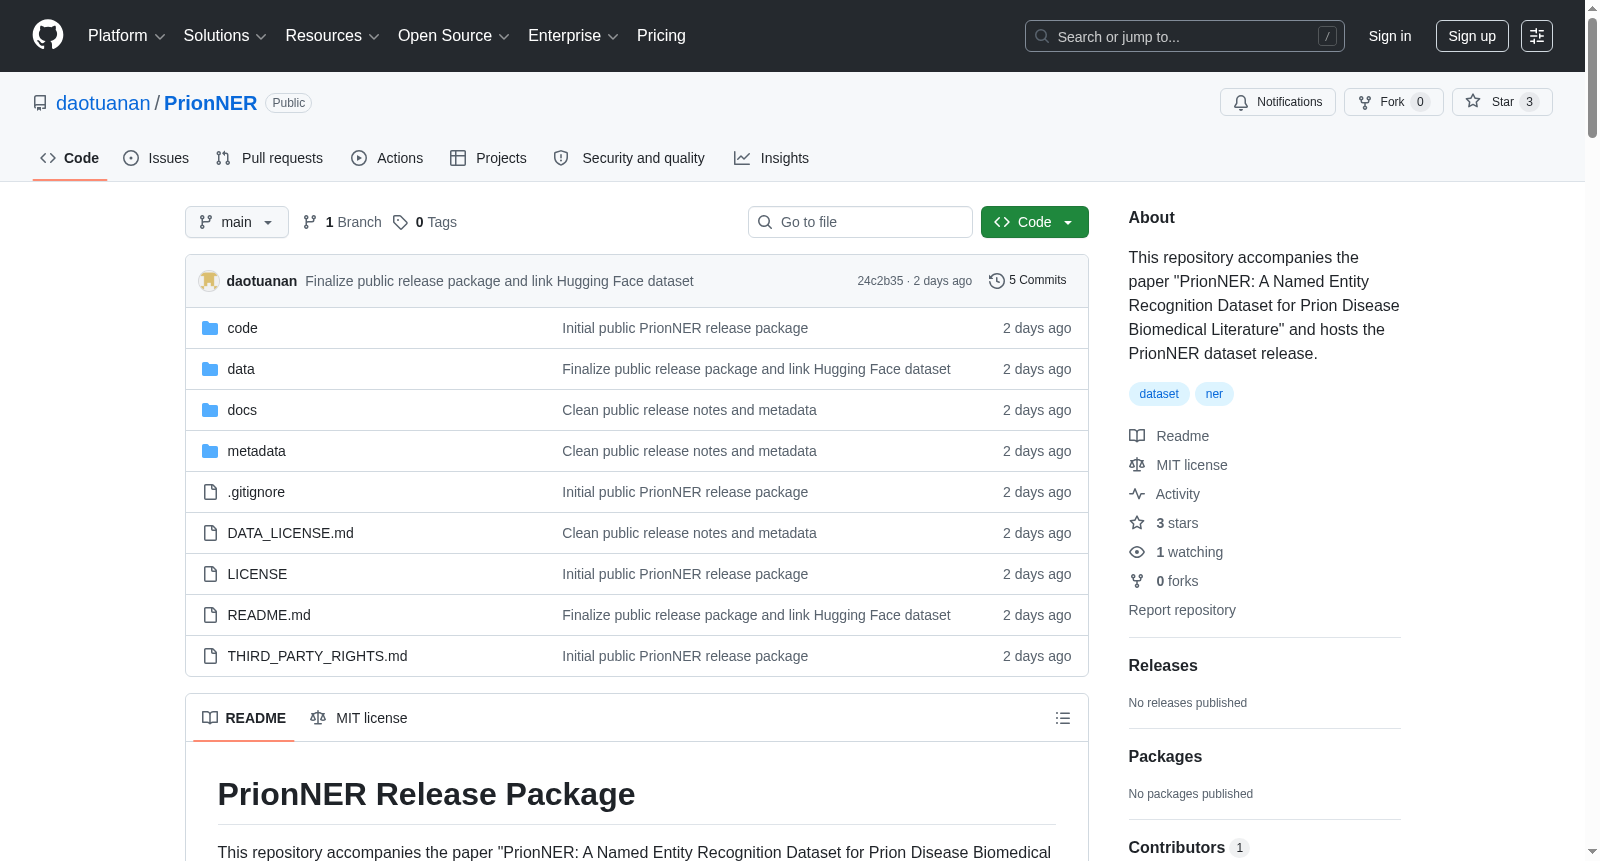Screen dimensions: 1600x861
Task: Switch to the Pull requests tab
Action: pos(269,158)
